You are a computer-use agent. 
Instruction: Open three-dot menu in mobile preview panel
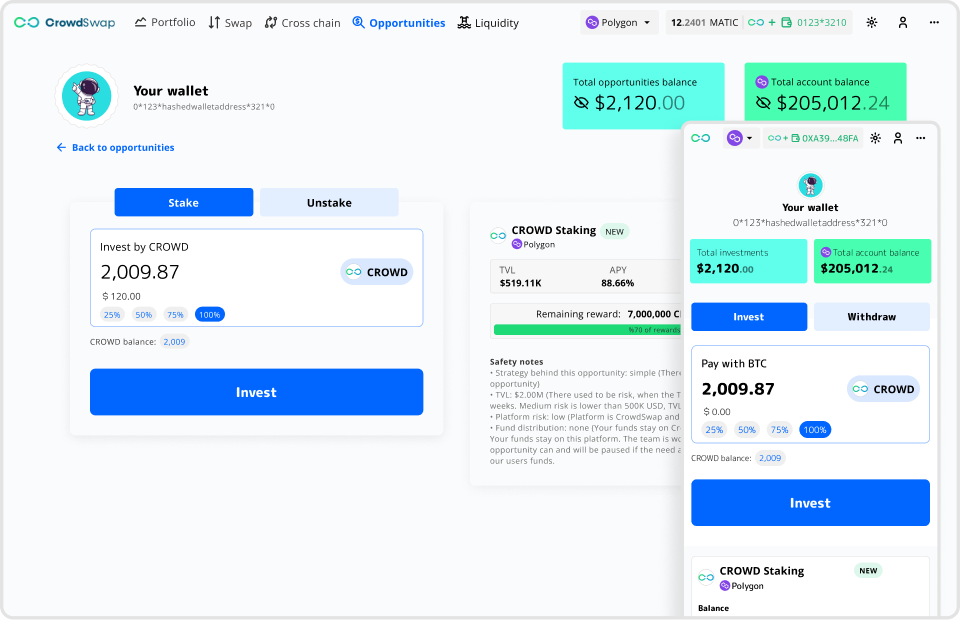pos(921,138)
